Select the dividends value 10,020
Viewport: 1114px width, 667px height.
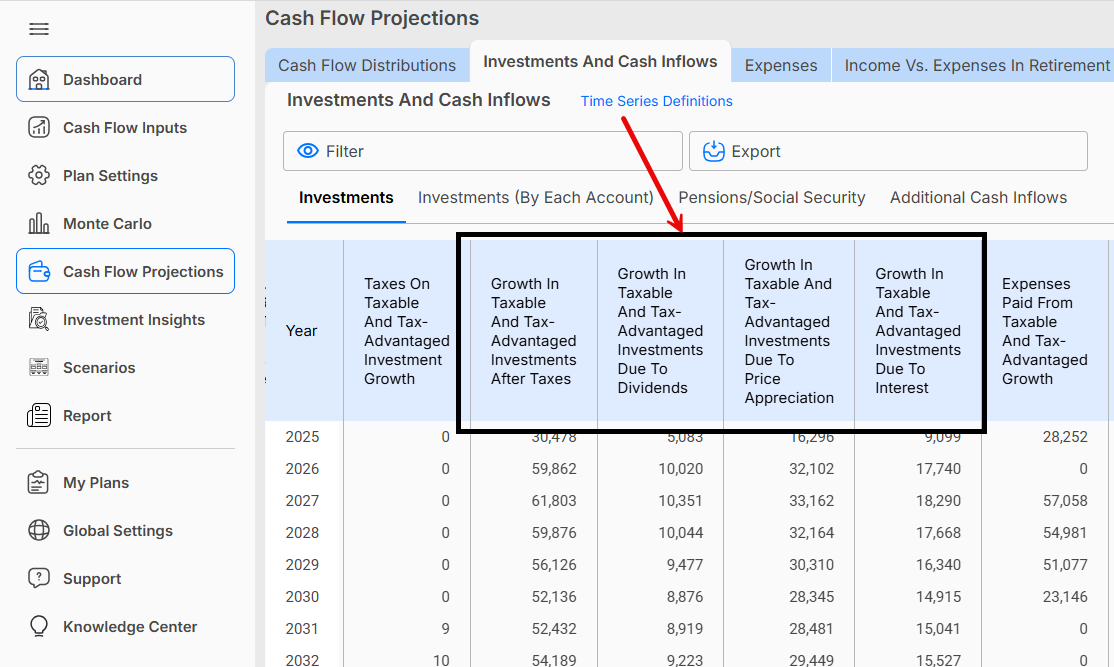[681, 469]
